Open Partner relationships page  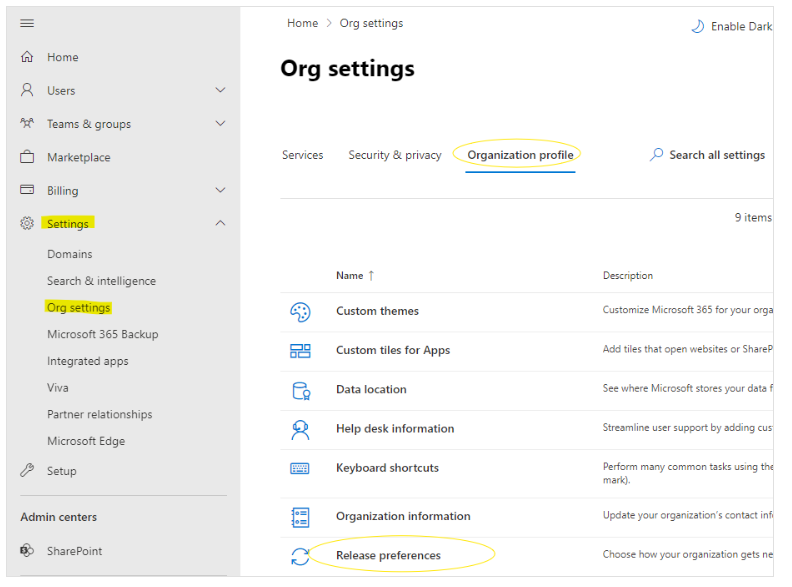[x=100, y=414]
